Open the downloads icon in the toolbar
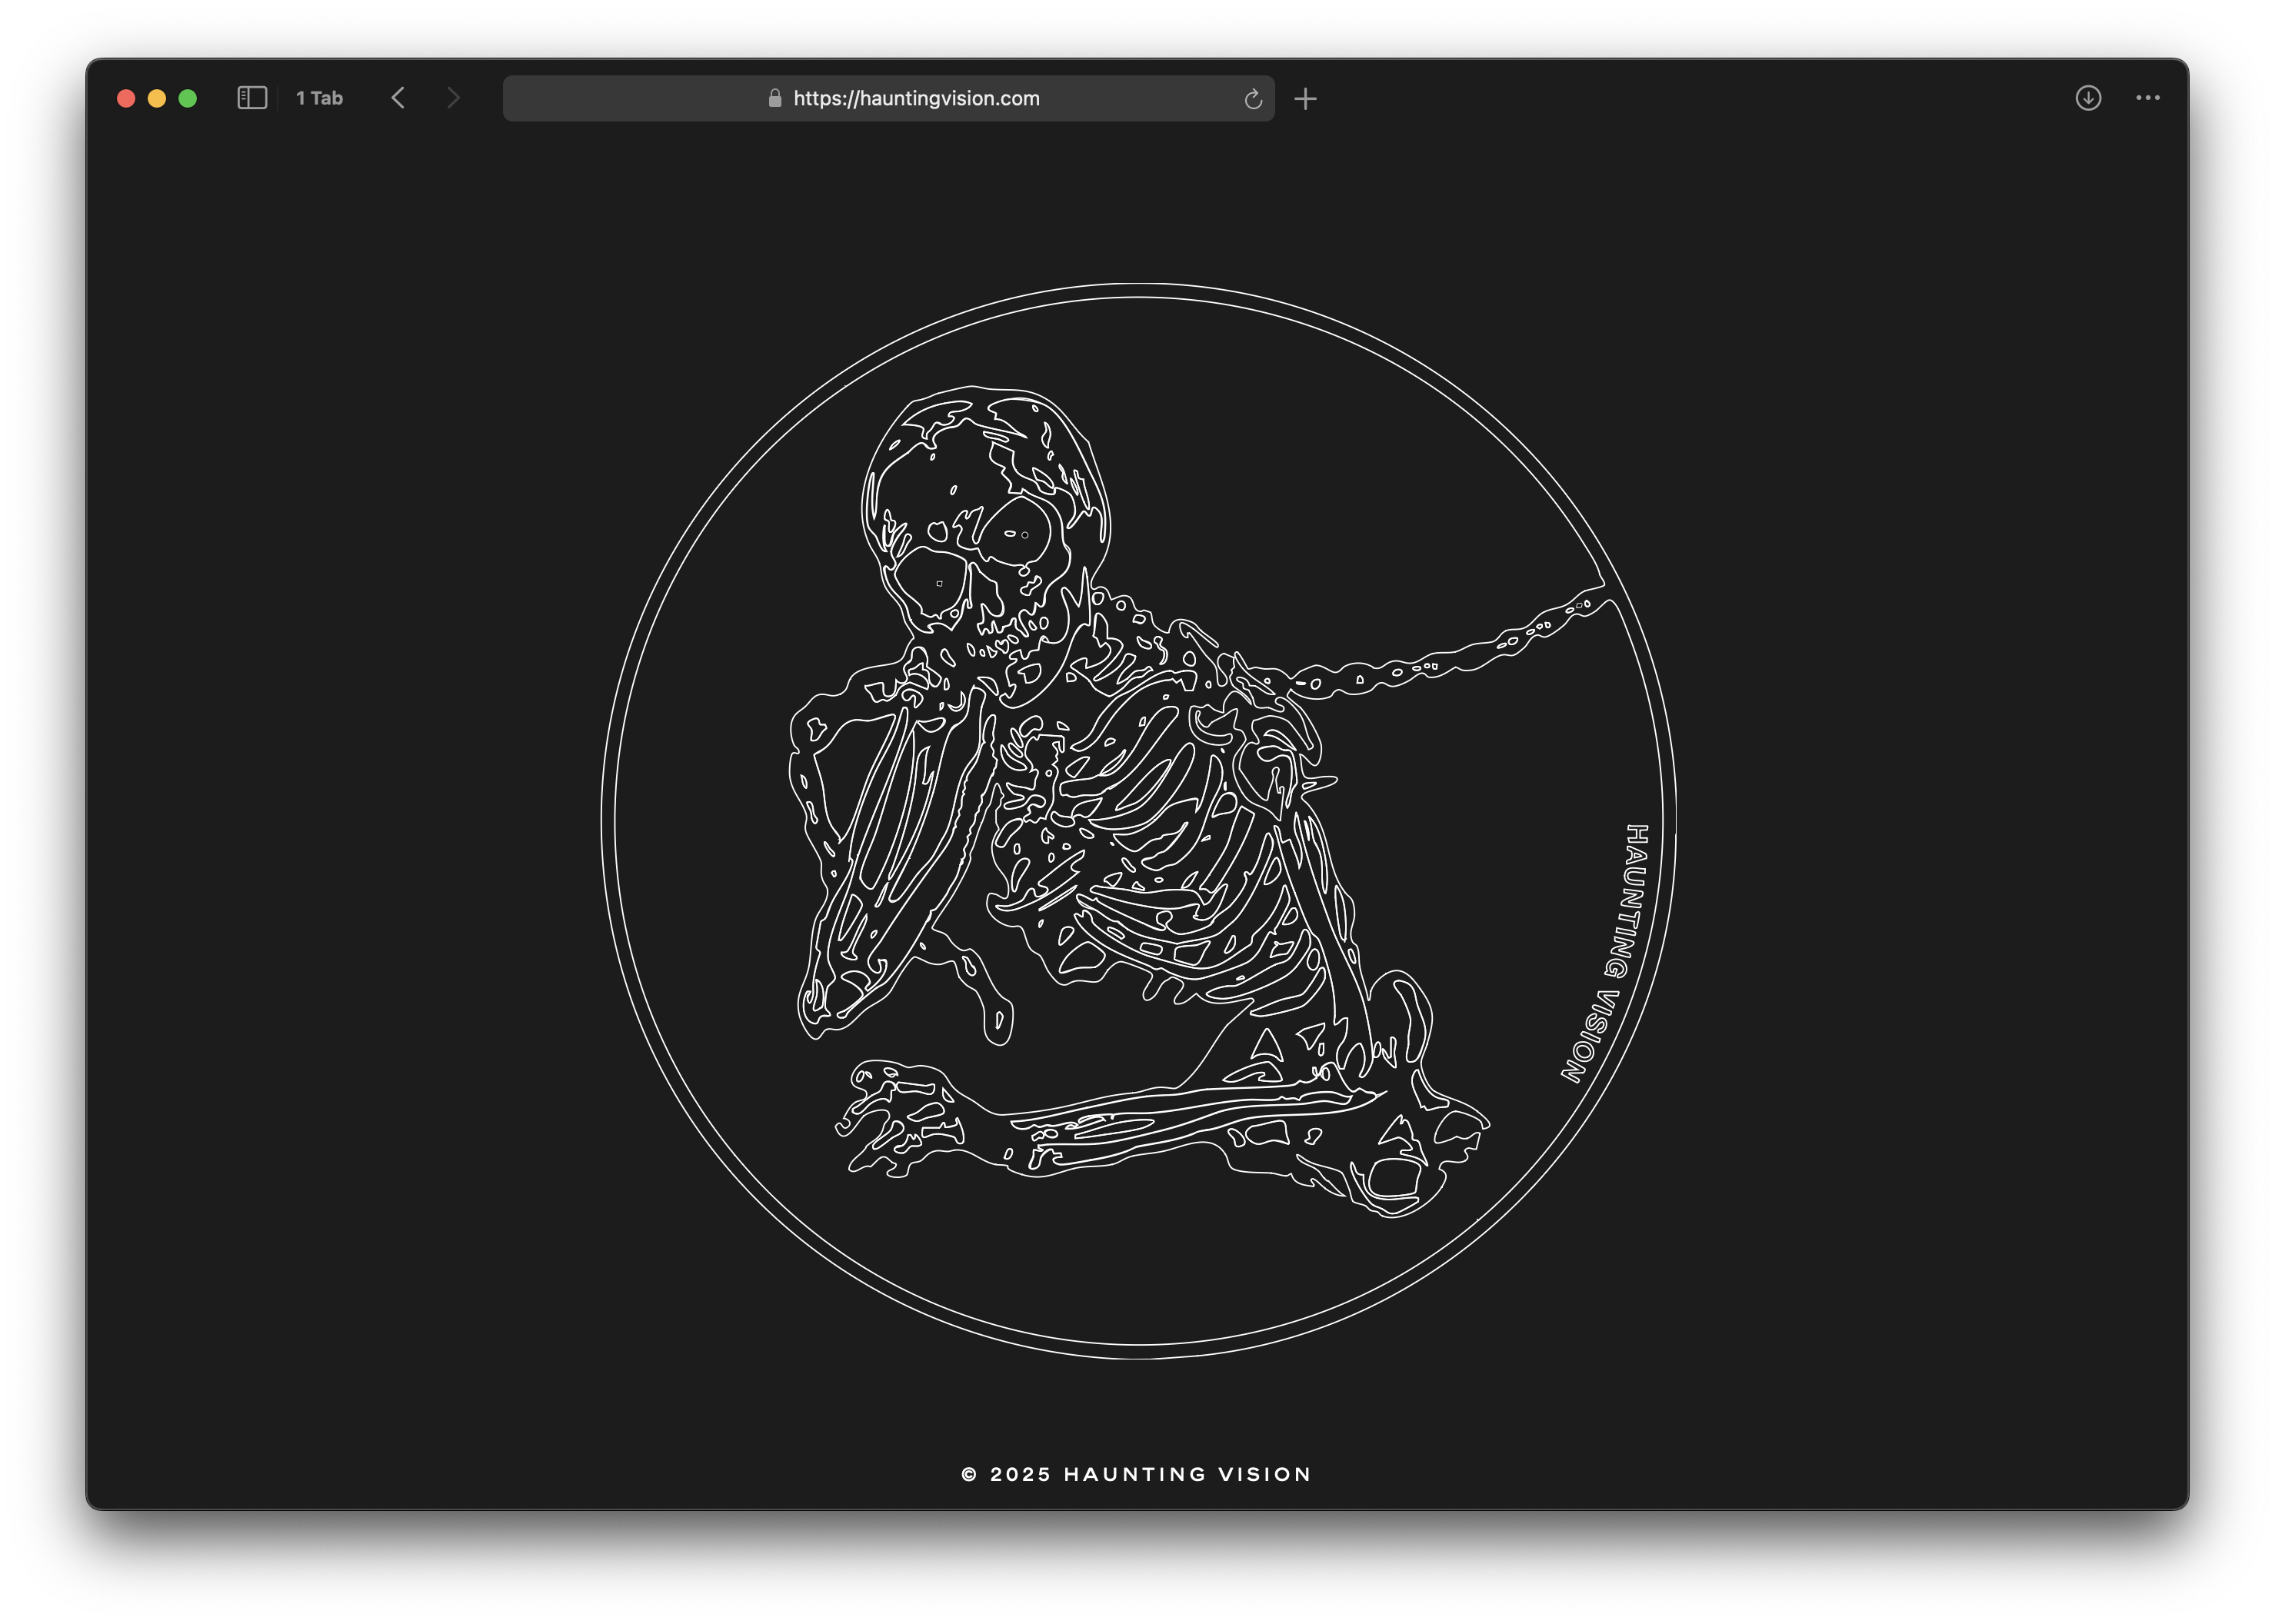The image size is (2275, 1624). [x=2088, y=98]
